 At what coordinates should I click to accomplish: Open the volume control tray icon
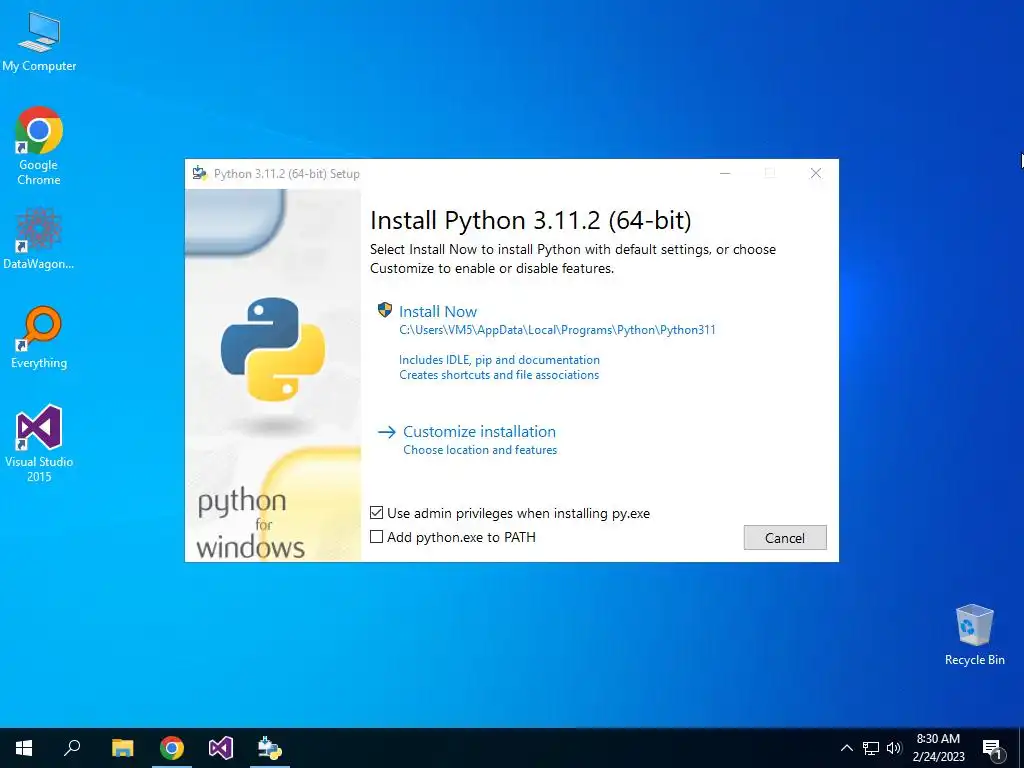pos(894,748)
